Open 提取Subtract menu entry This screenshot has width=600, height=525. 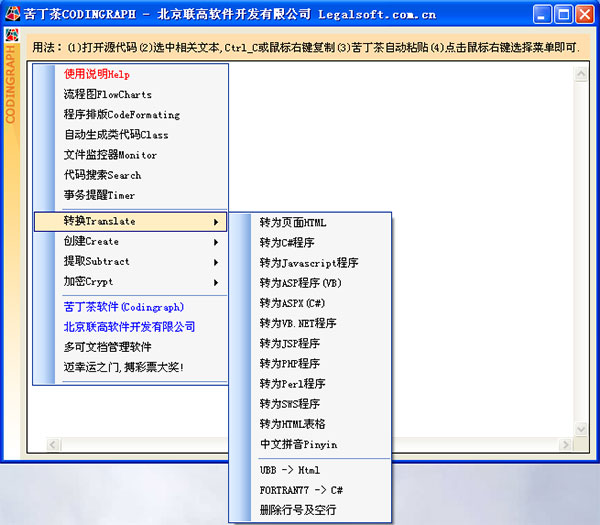pyautogui.click(x=130, y=262)
